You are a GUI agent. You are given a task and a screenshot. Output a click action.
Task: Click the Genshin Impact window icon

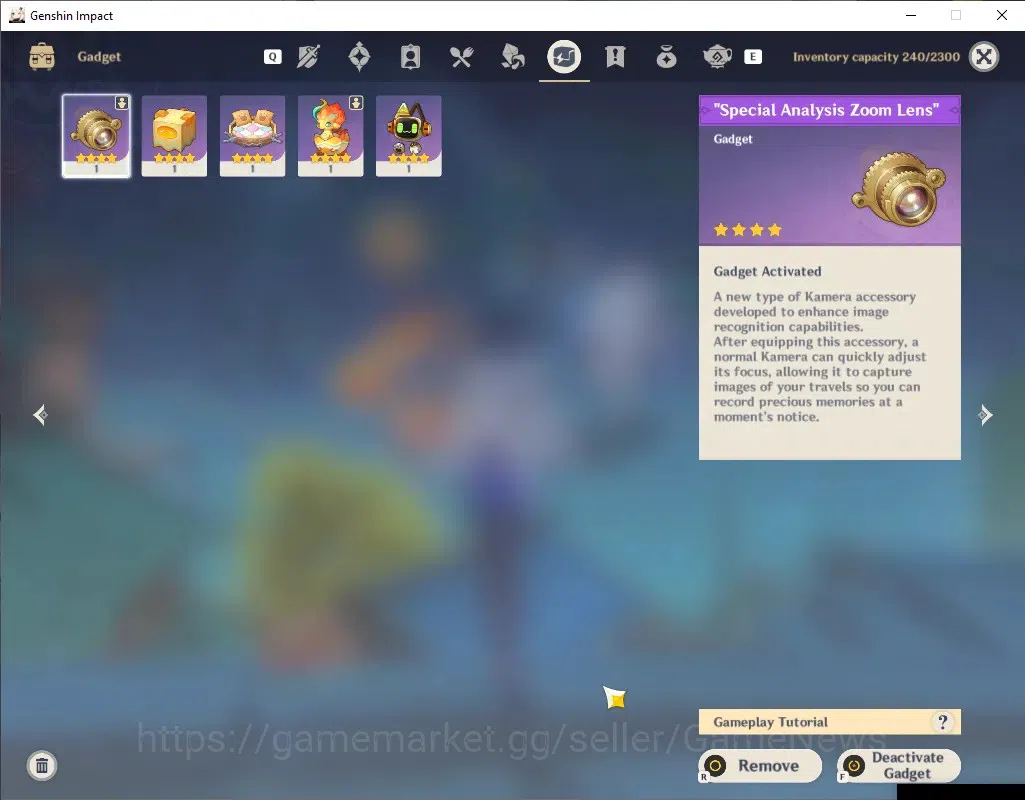[17, 15]
